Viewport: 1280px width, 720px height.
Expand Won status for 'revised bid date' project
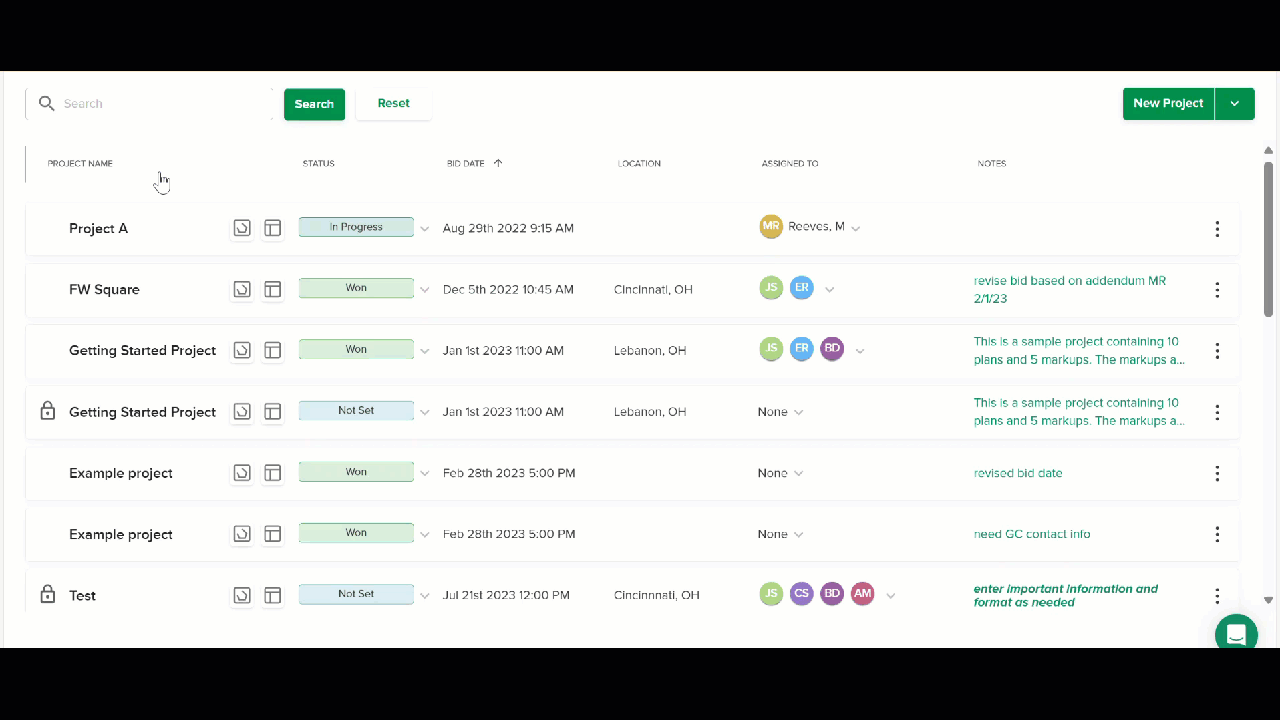(424, 473)
